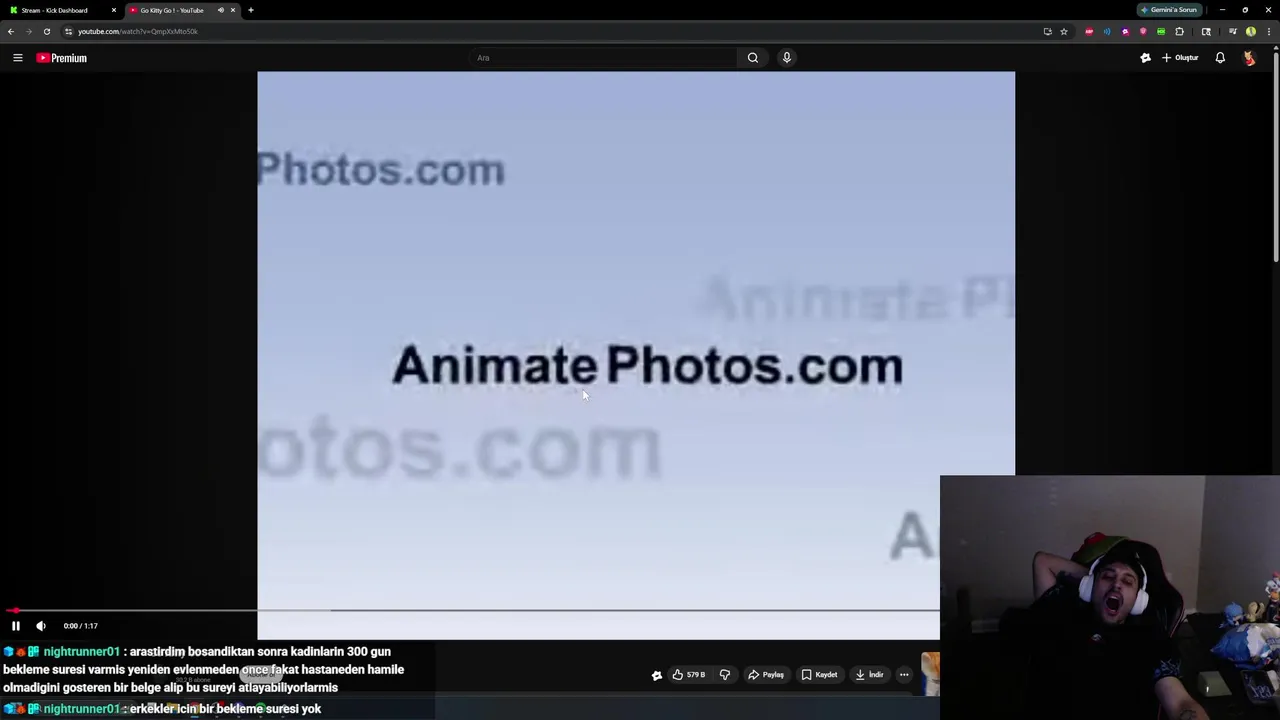The height and width of the screenshot is (720, 1280).
Task: Open the purple extension icon
Action: 1125,31
